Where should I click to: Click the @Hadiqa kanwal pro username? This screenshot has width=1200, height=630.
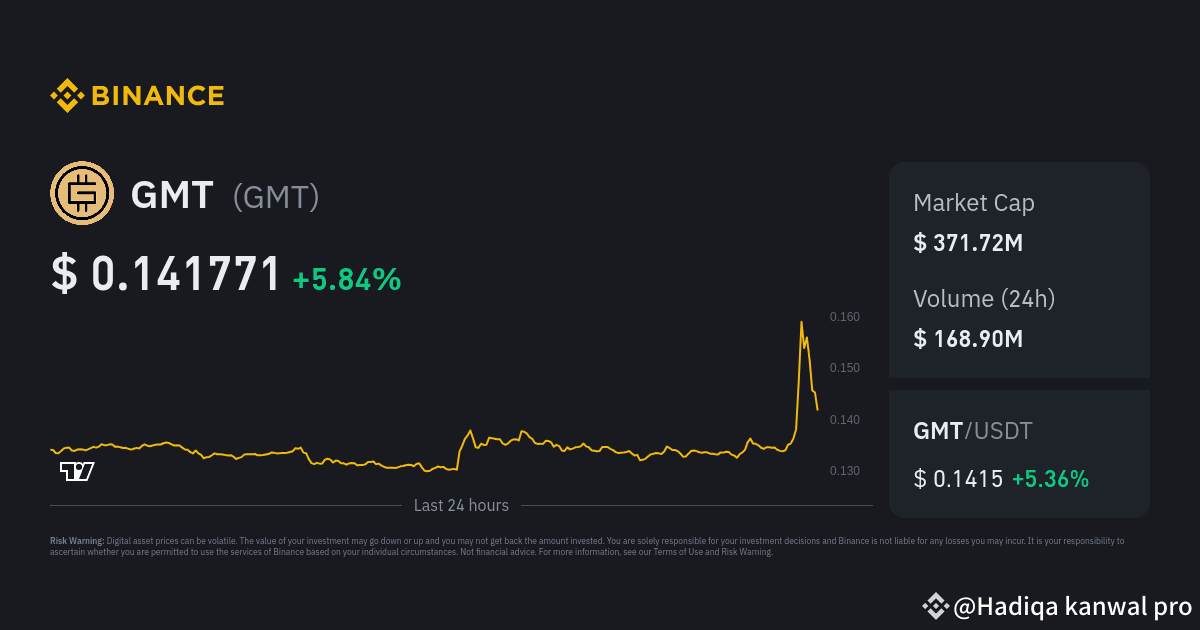coord(1068,606)
